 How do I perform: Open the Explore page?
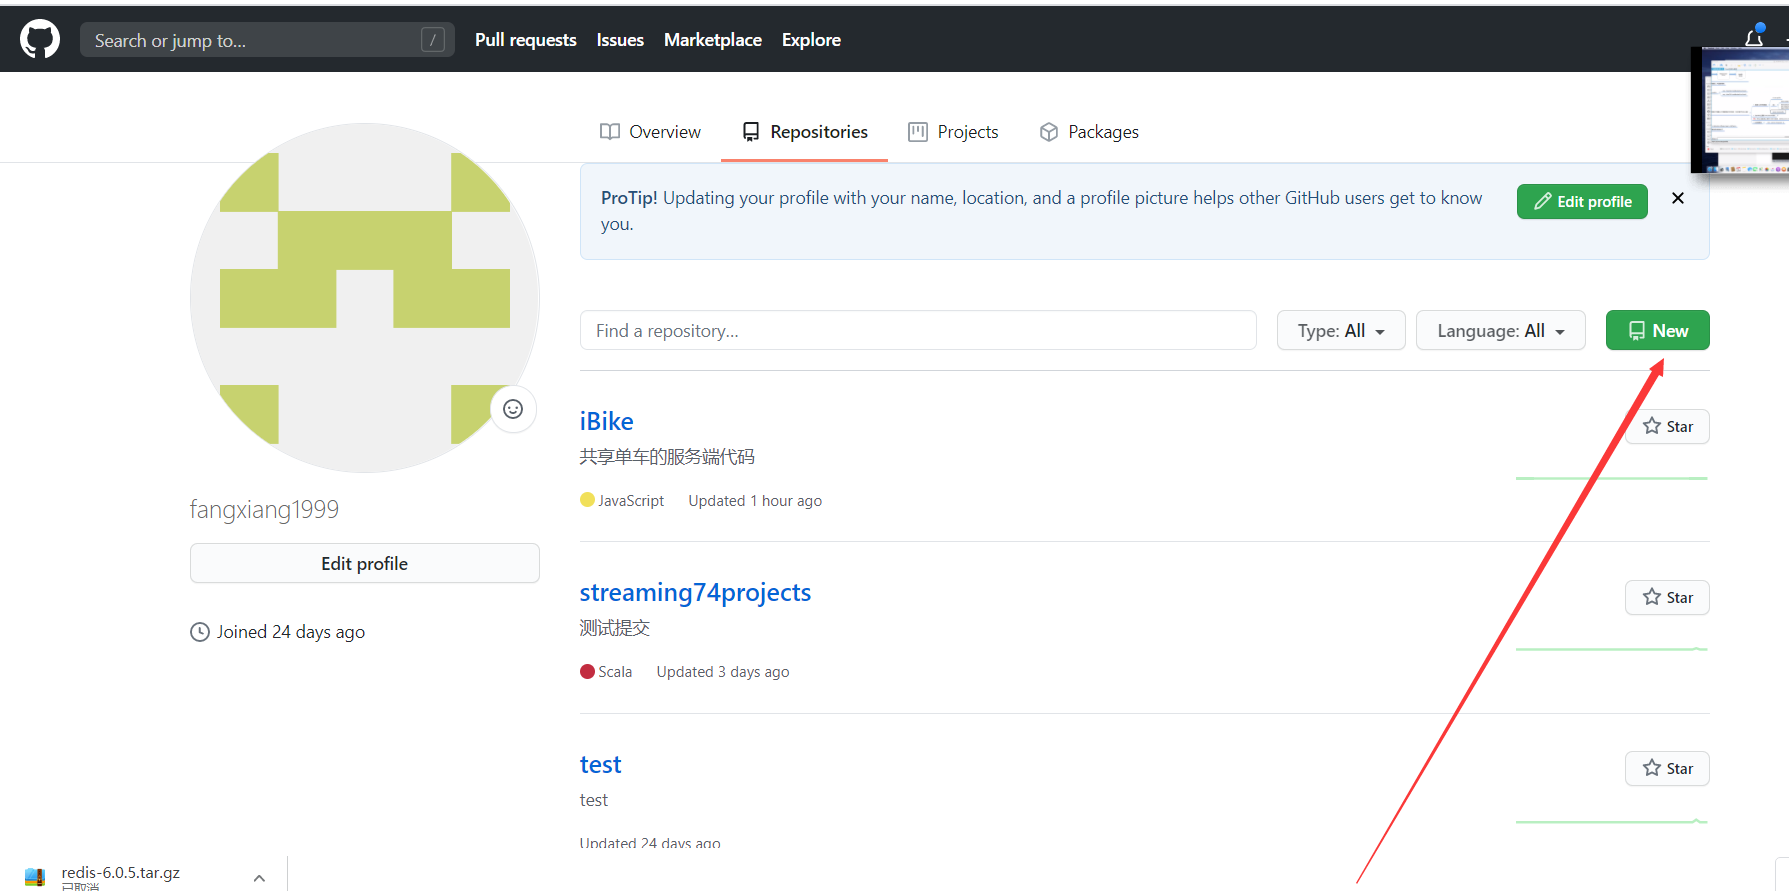[811, 40]
